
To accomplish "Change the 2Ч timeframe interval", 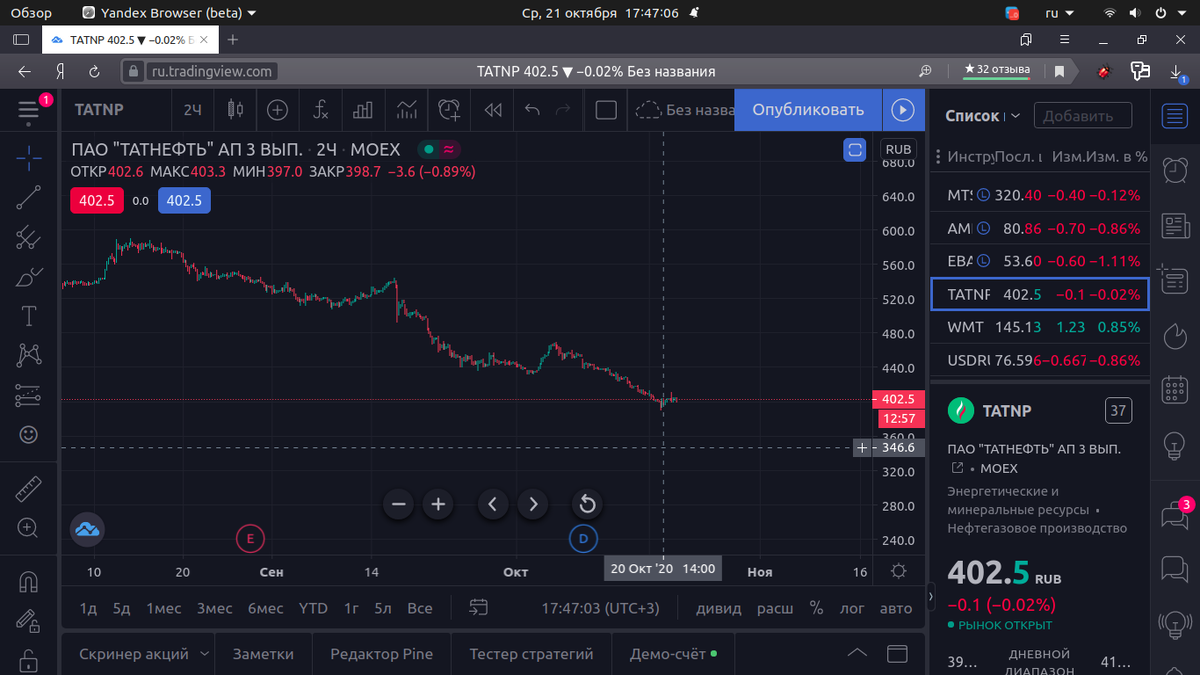I will [x=193, y=109].
